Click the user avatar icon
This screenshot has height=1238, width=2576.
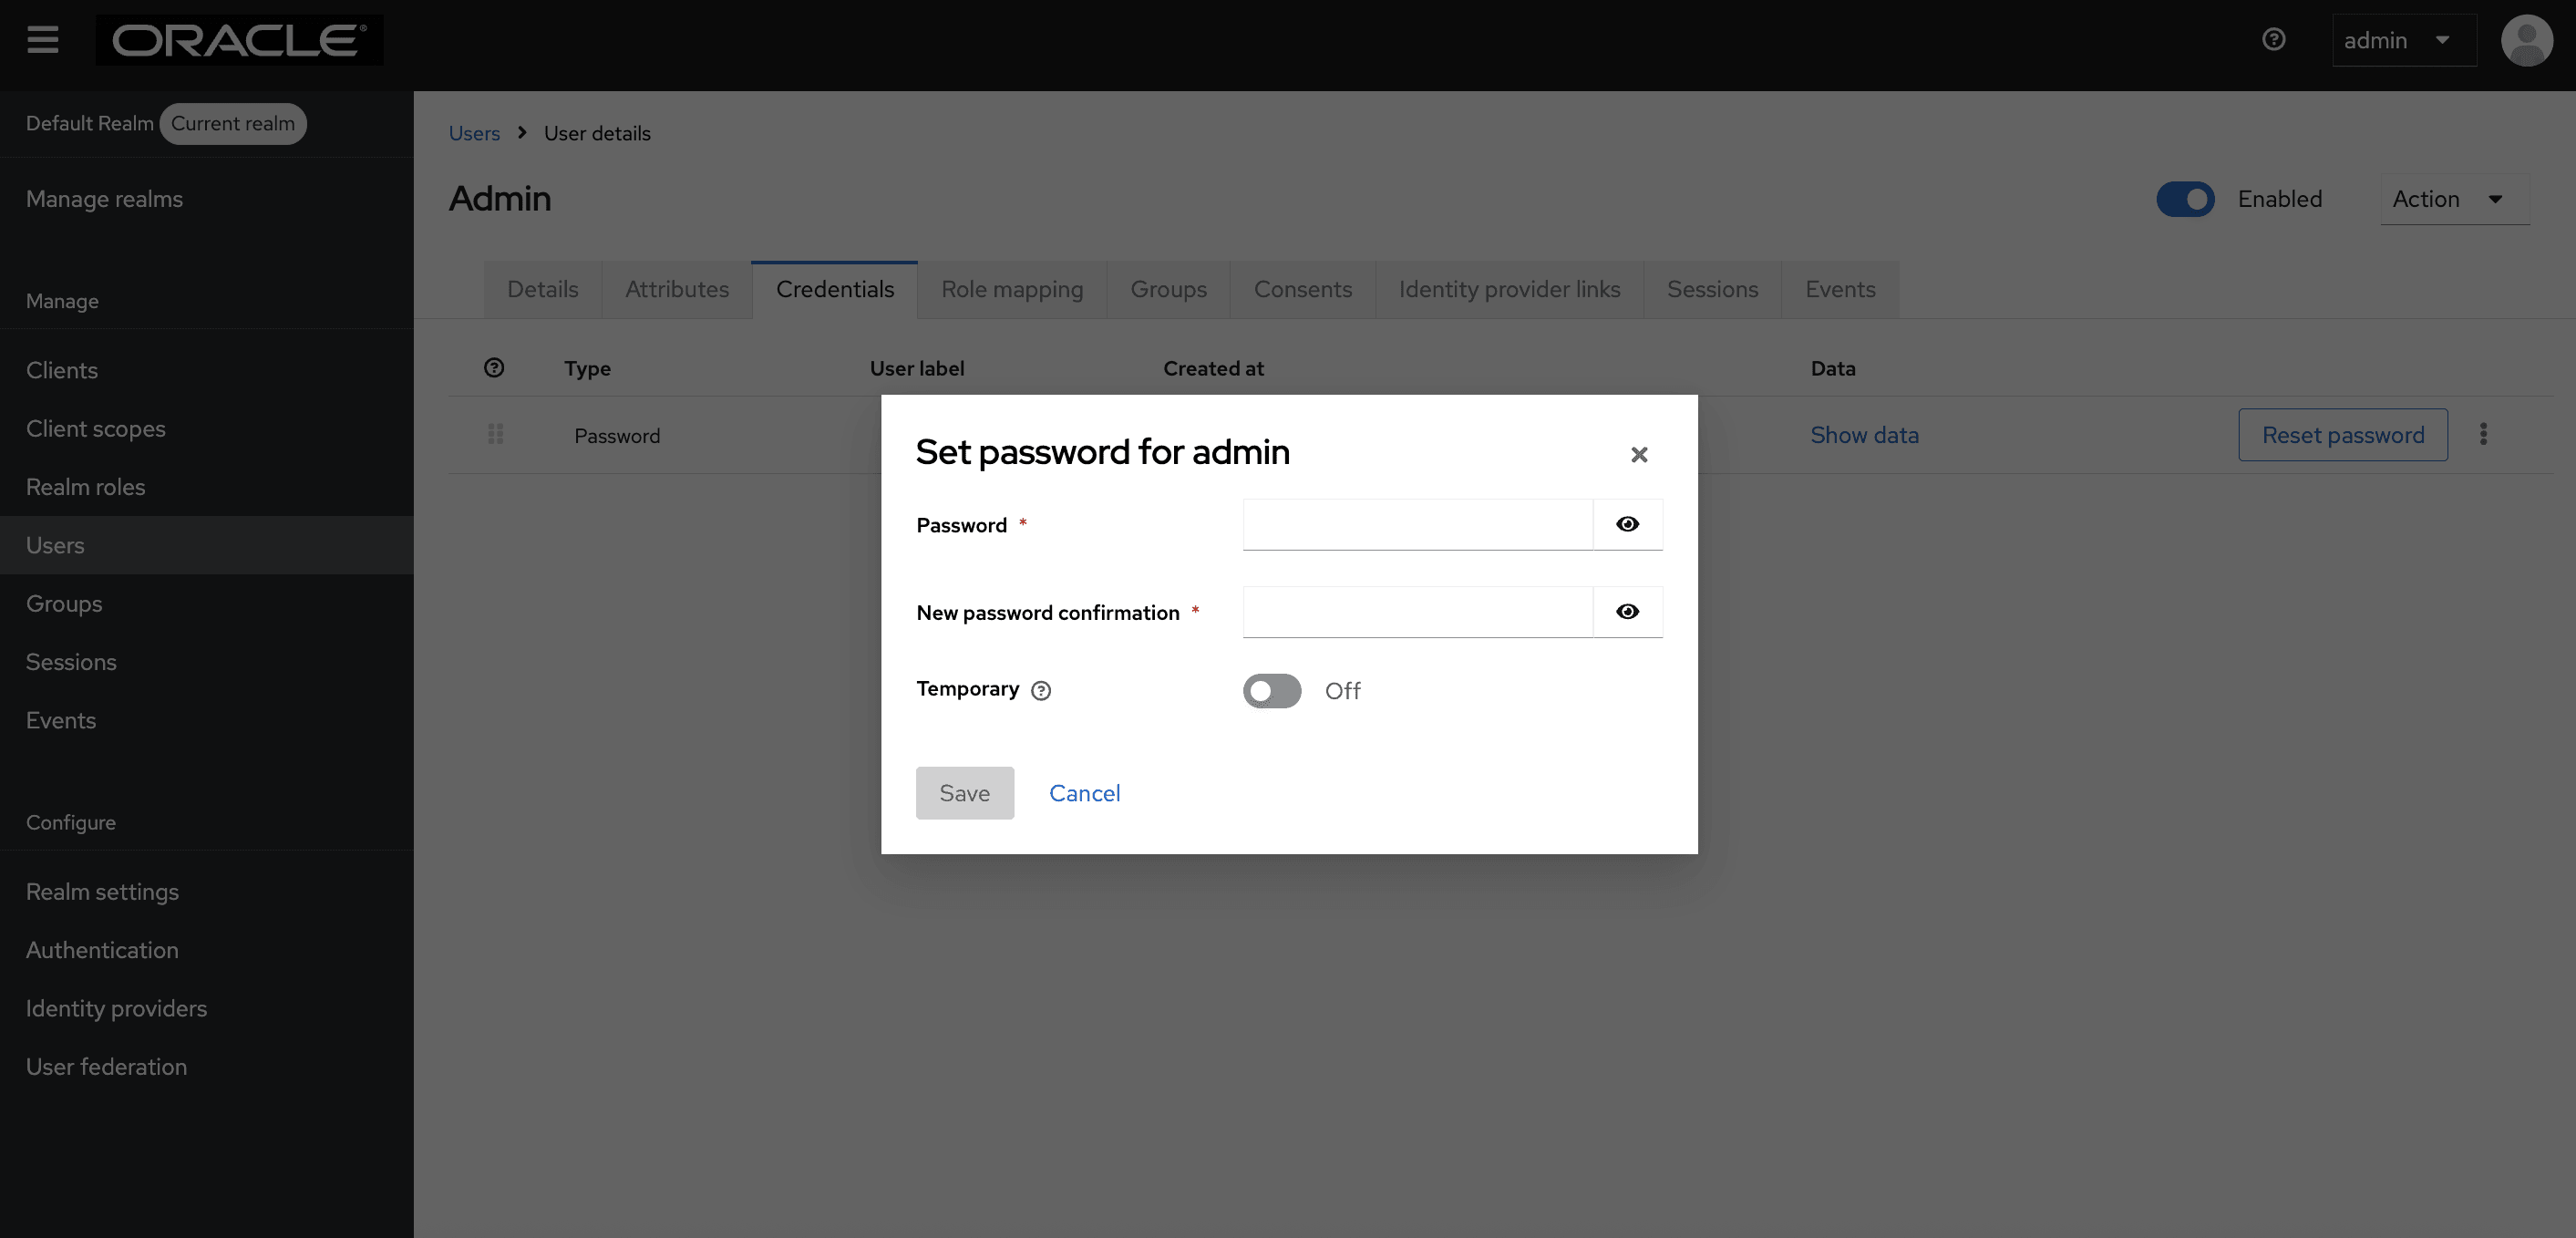[x=2526, y=40]
